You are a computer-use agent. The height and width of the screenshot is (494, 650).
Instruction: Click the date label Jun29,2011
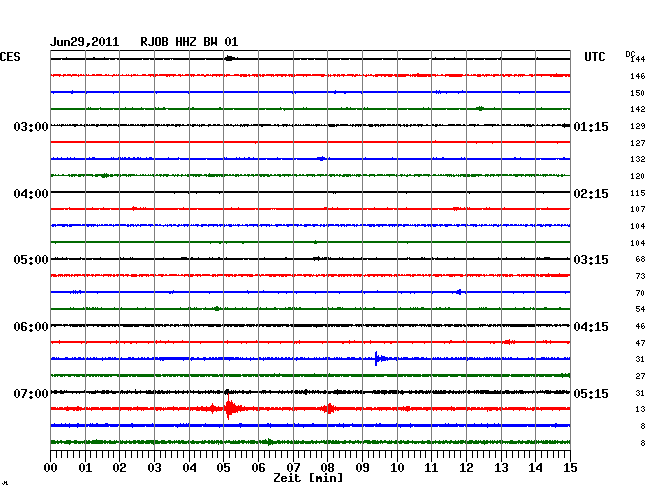click(x=85, y=42)
